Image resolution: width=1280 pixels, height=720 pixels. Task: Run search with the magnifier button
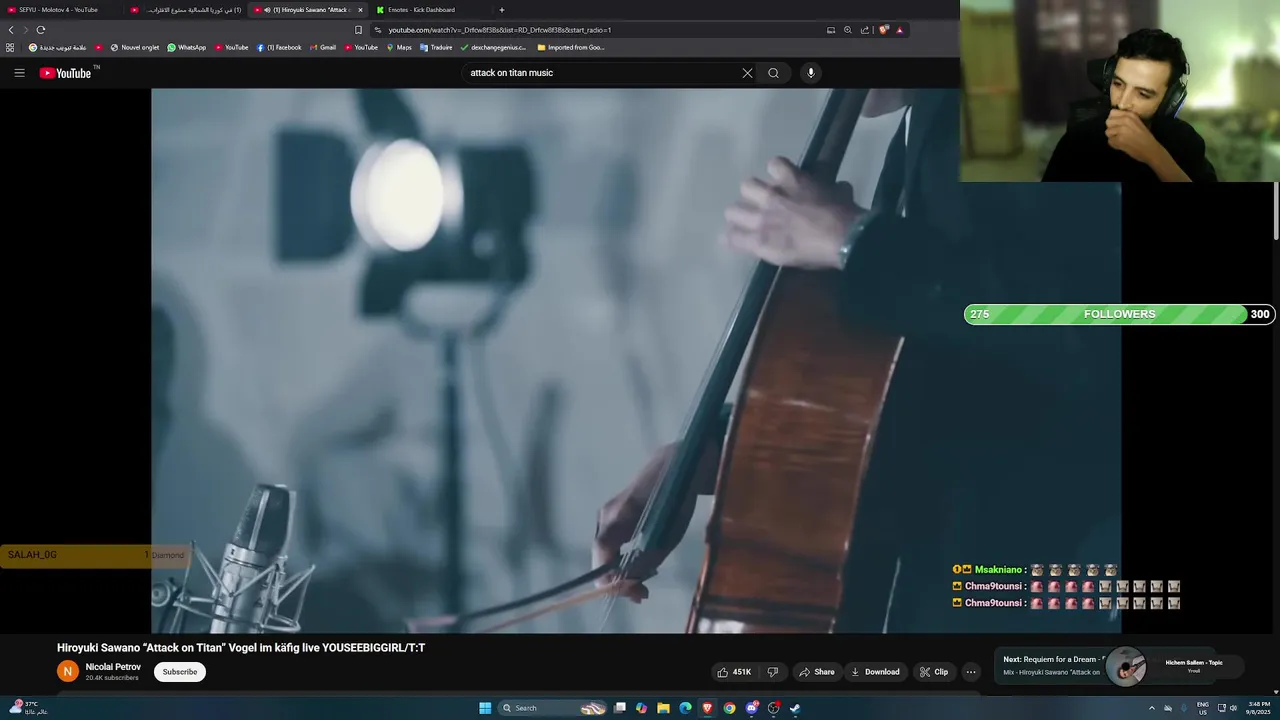click(773, 73)
